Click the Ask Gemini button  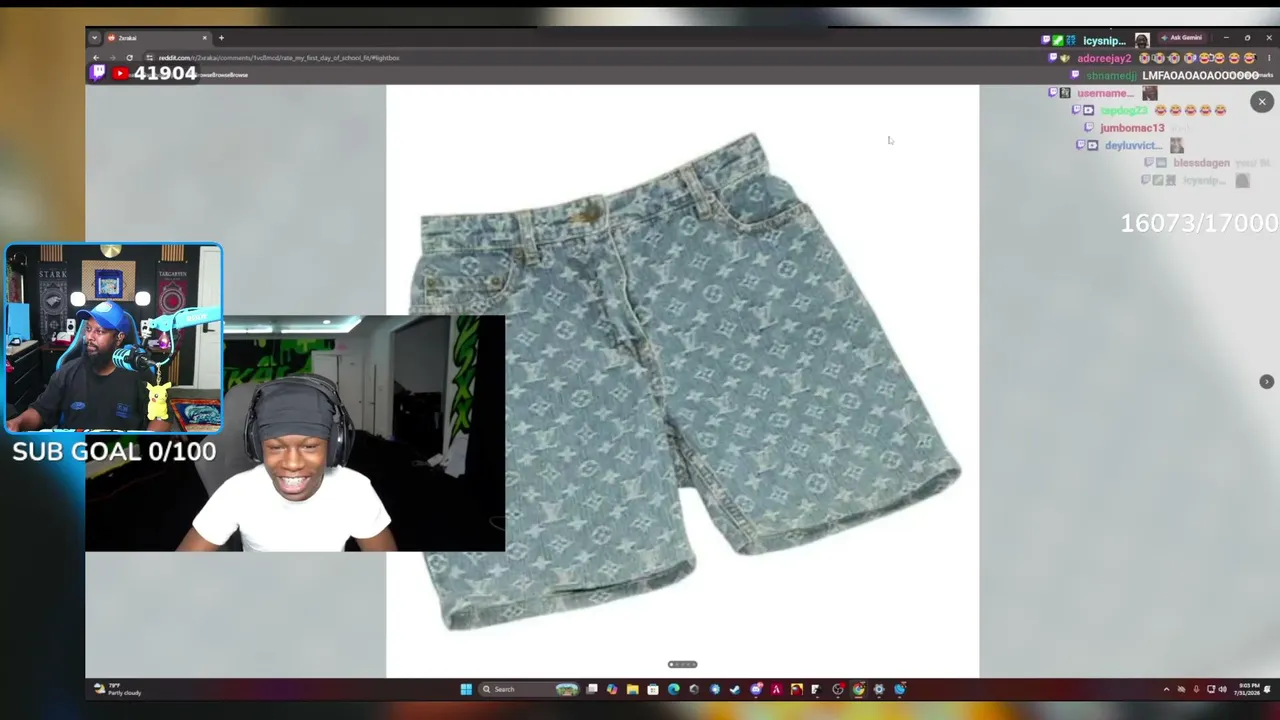click(x=1181, y=38)
